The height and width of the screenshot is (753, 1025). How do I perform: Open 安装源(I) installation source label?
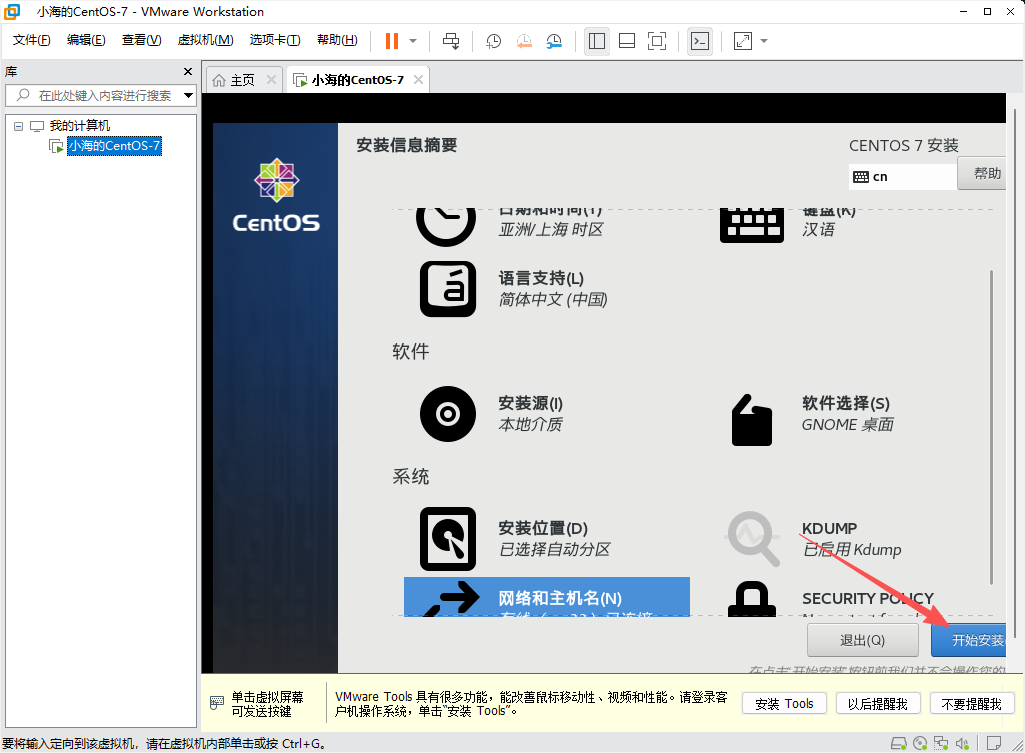point(531,403)
